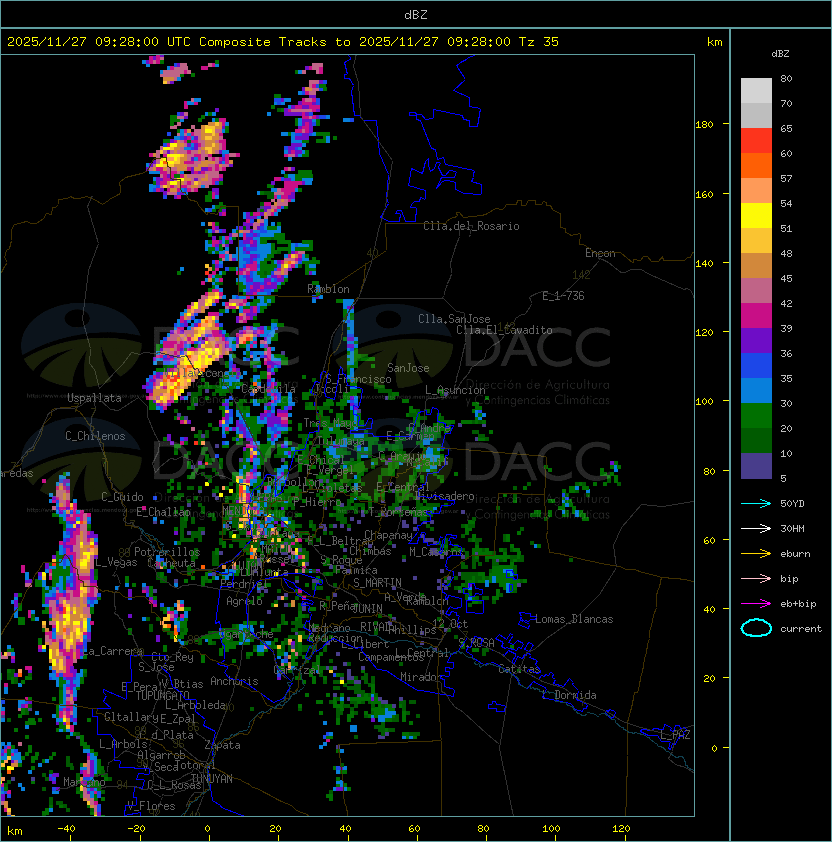The image size is (832, 842).
Task: Click the 'C_Chilenos' place label
Action: pos(95,436)
